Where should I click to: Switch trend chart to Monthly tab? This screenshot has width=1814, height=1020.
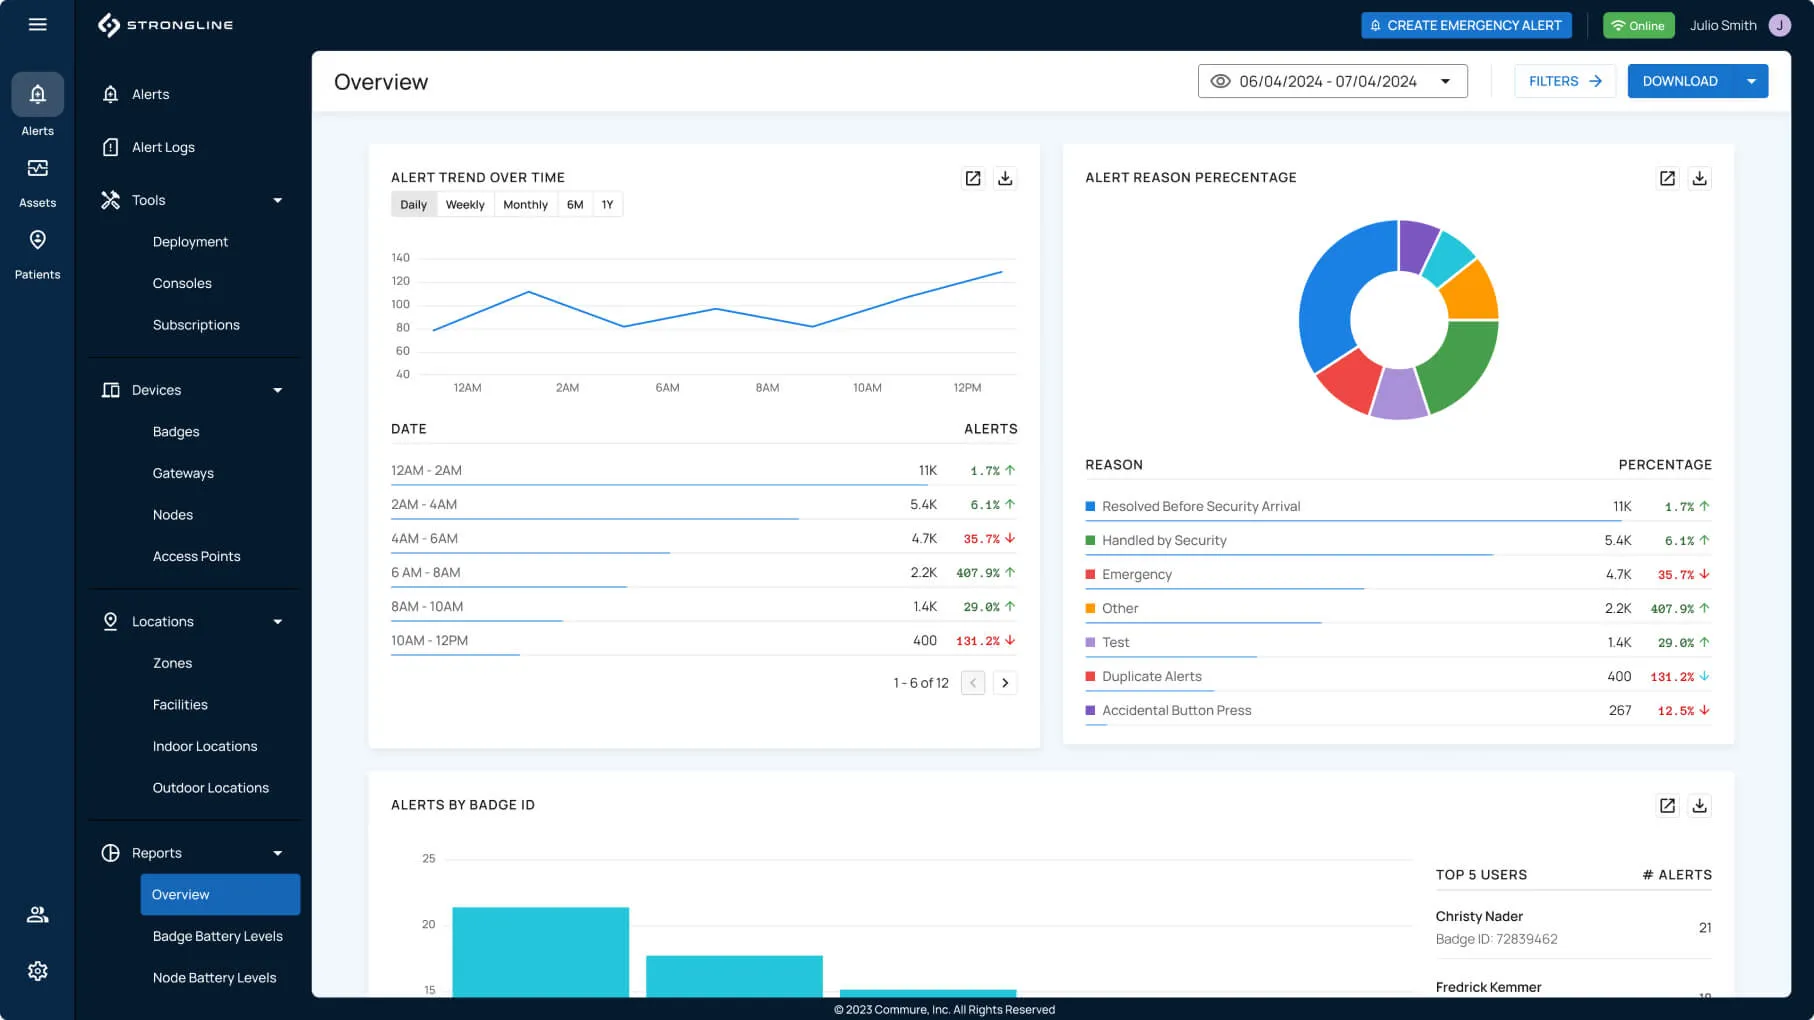(525, 204)
